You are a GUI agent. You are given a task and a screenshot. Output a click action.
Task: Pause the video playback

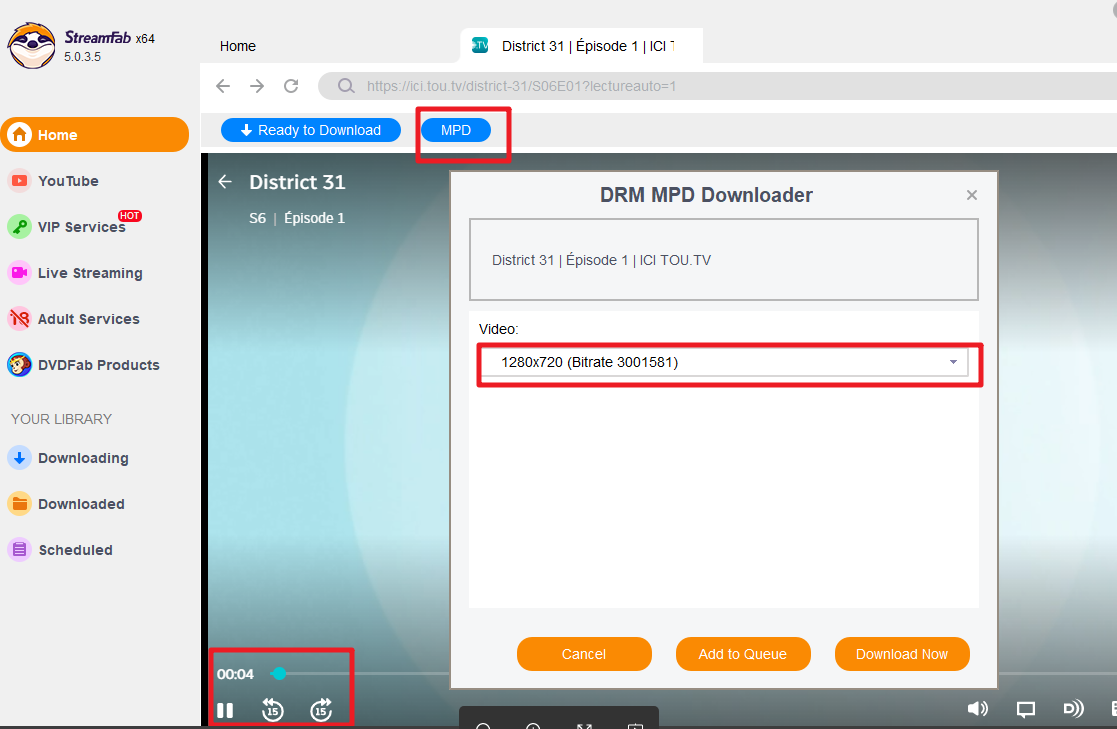[x=225, y=710]
